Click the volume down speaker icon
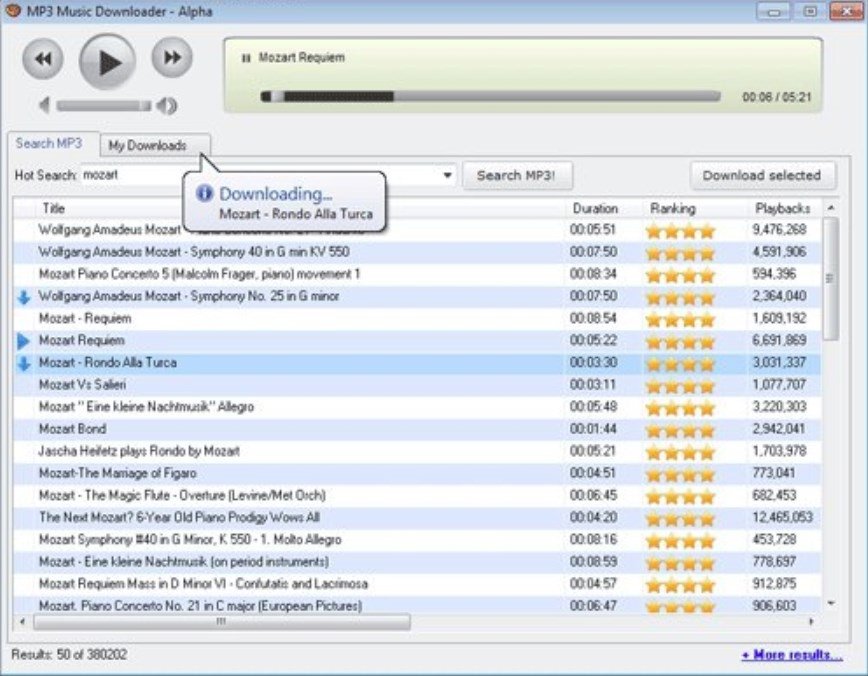Viewport: 868px width, 676px height. (x=44, y=105)
